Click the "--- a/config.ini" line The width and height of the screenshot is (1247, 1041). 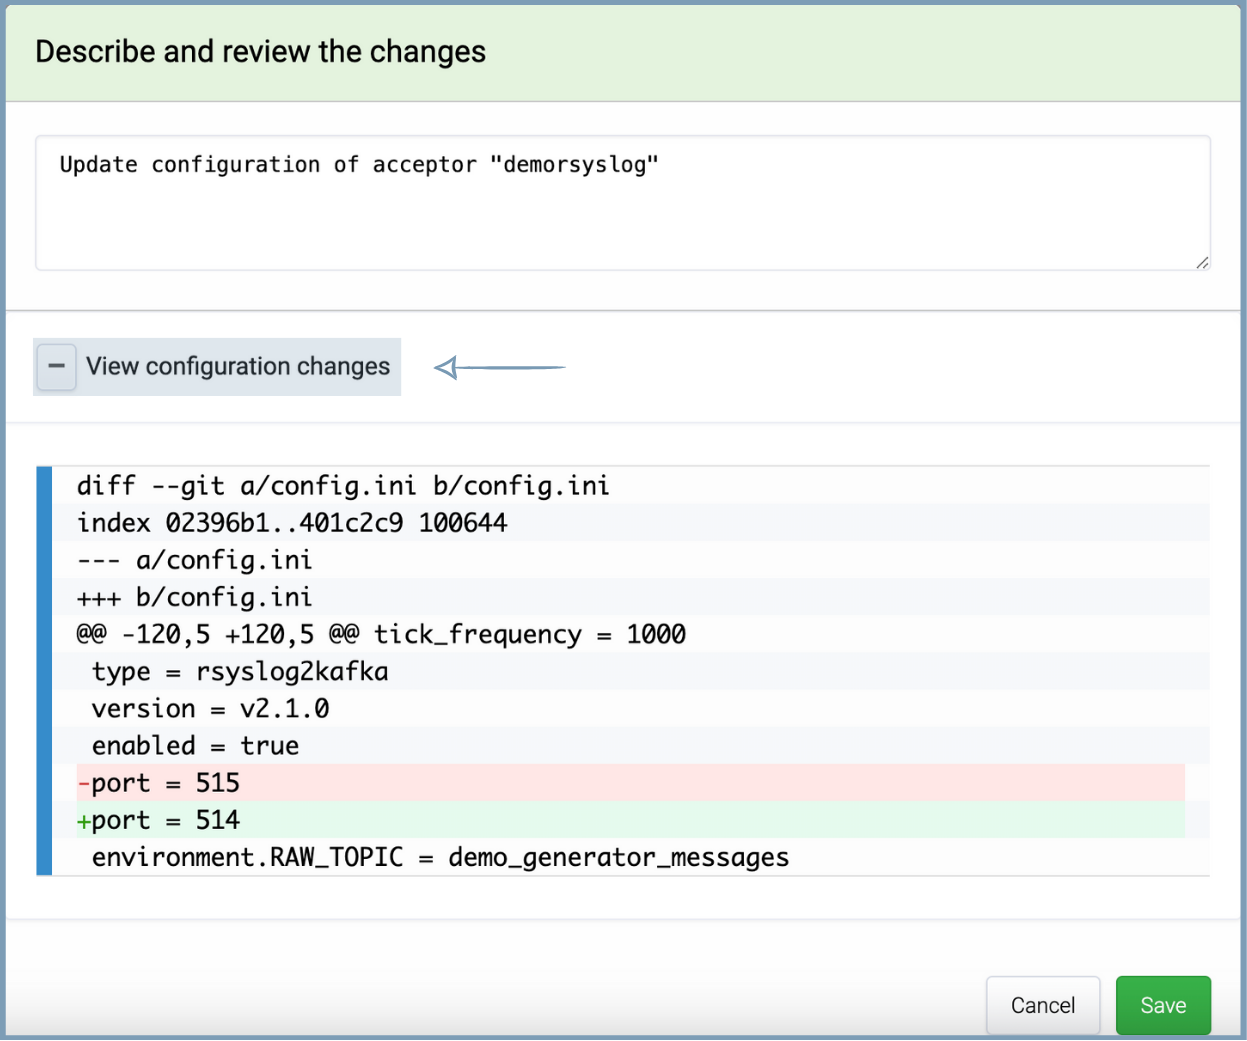(x=195, y=560)
